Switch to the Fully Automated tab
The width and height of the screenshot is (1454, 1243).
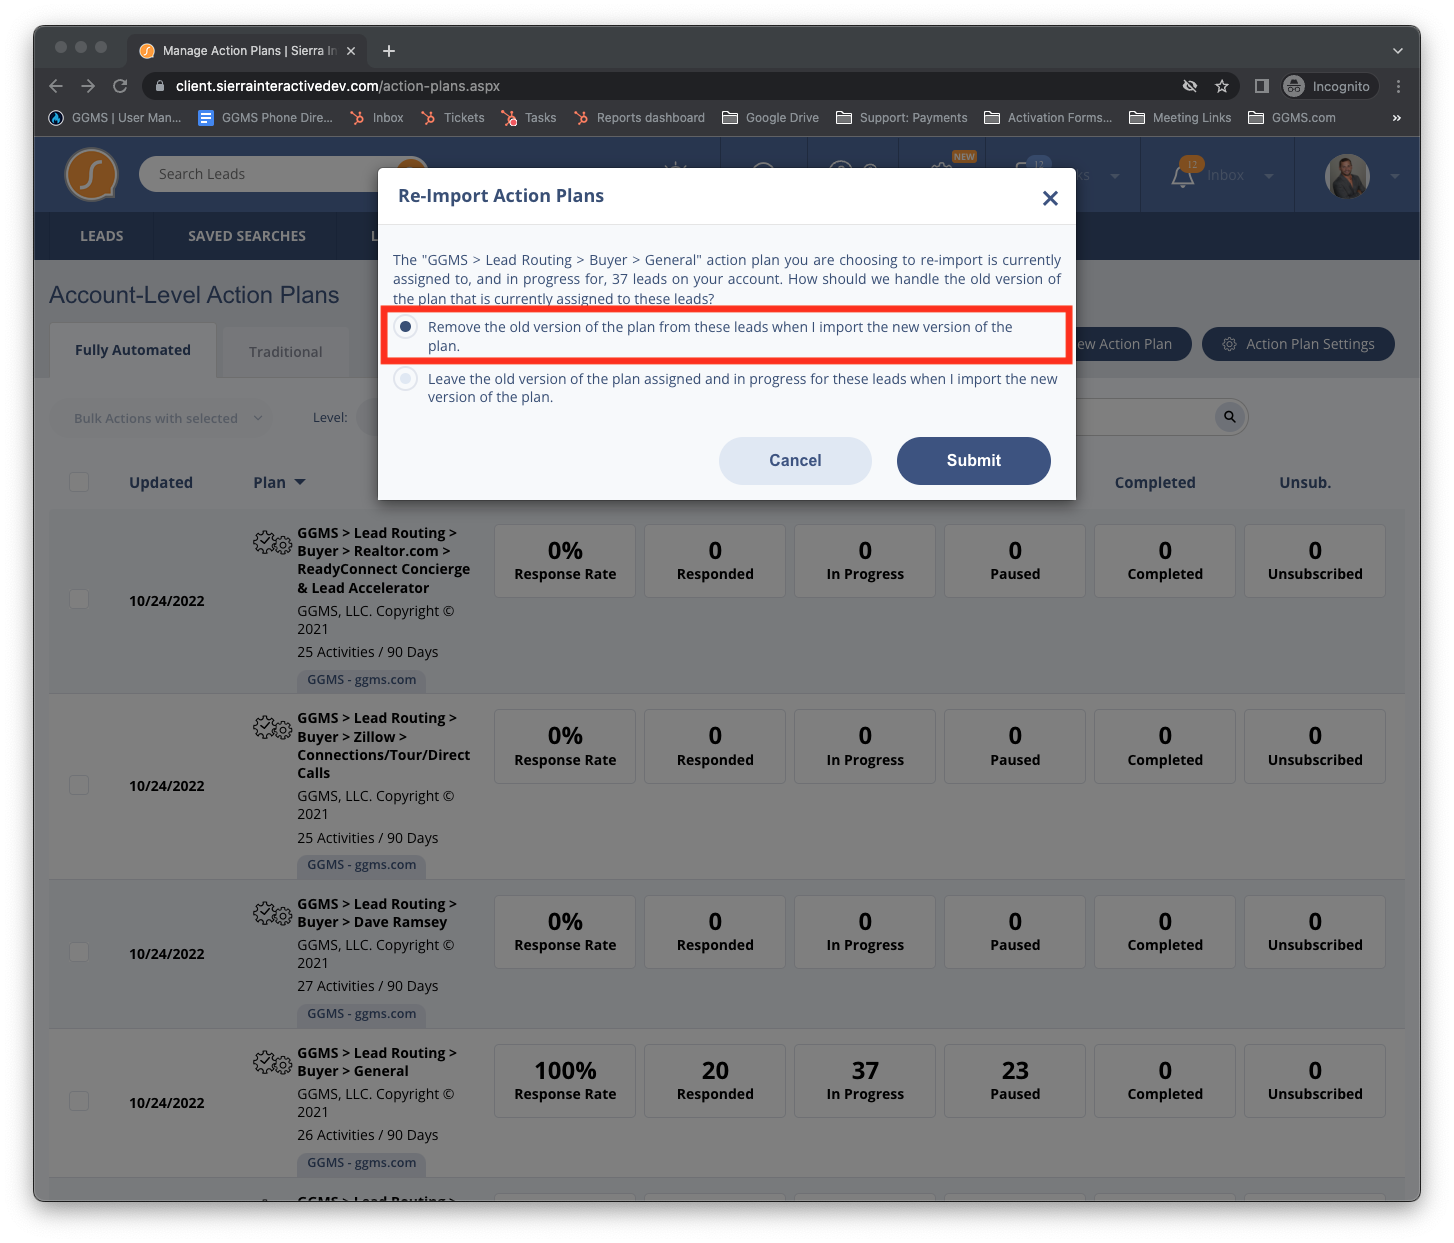pyautogui.click(x=133, y=350)
